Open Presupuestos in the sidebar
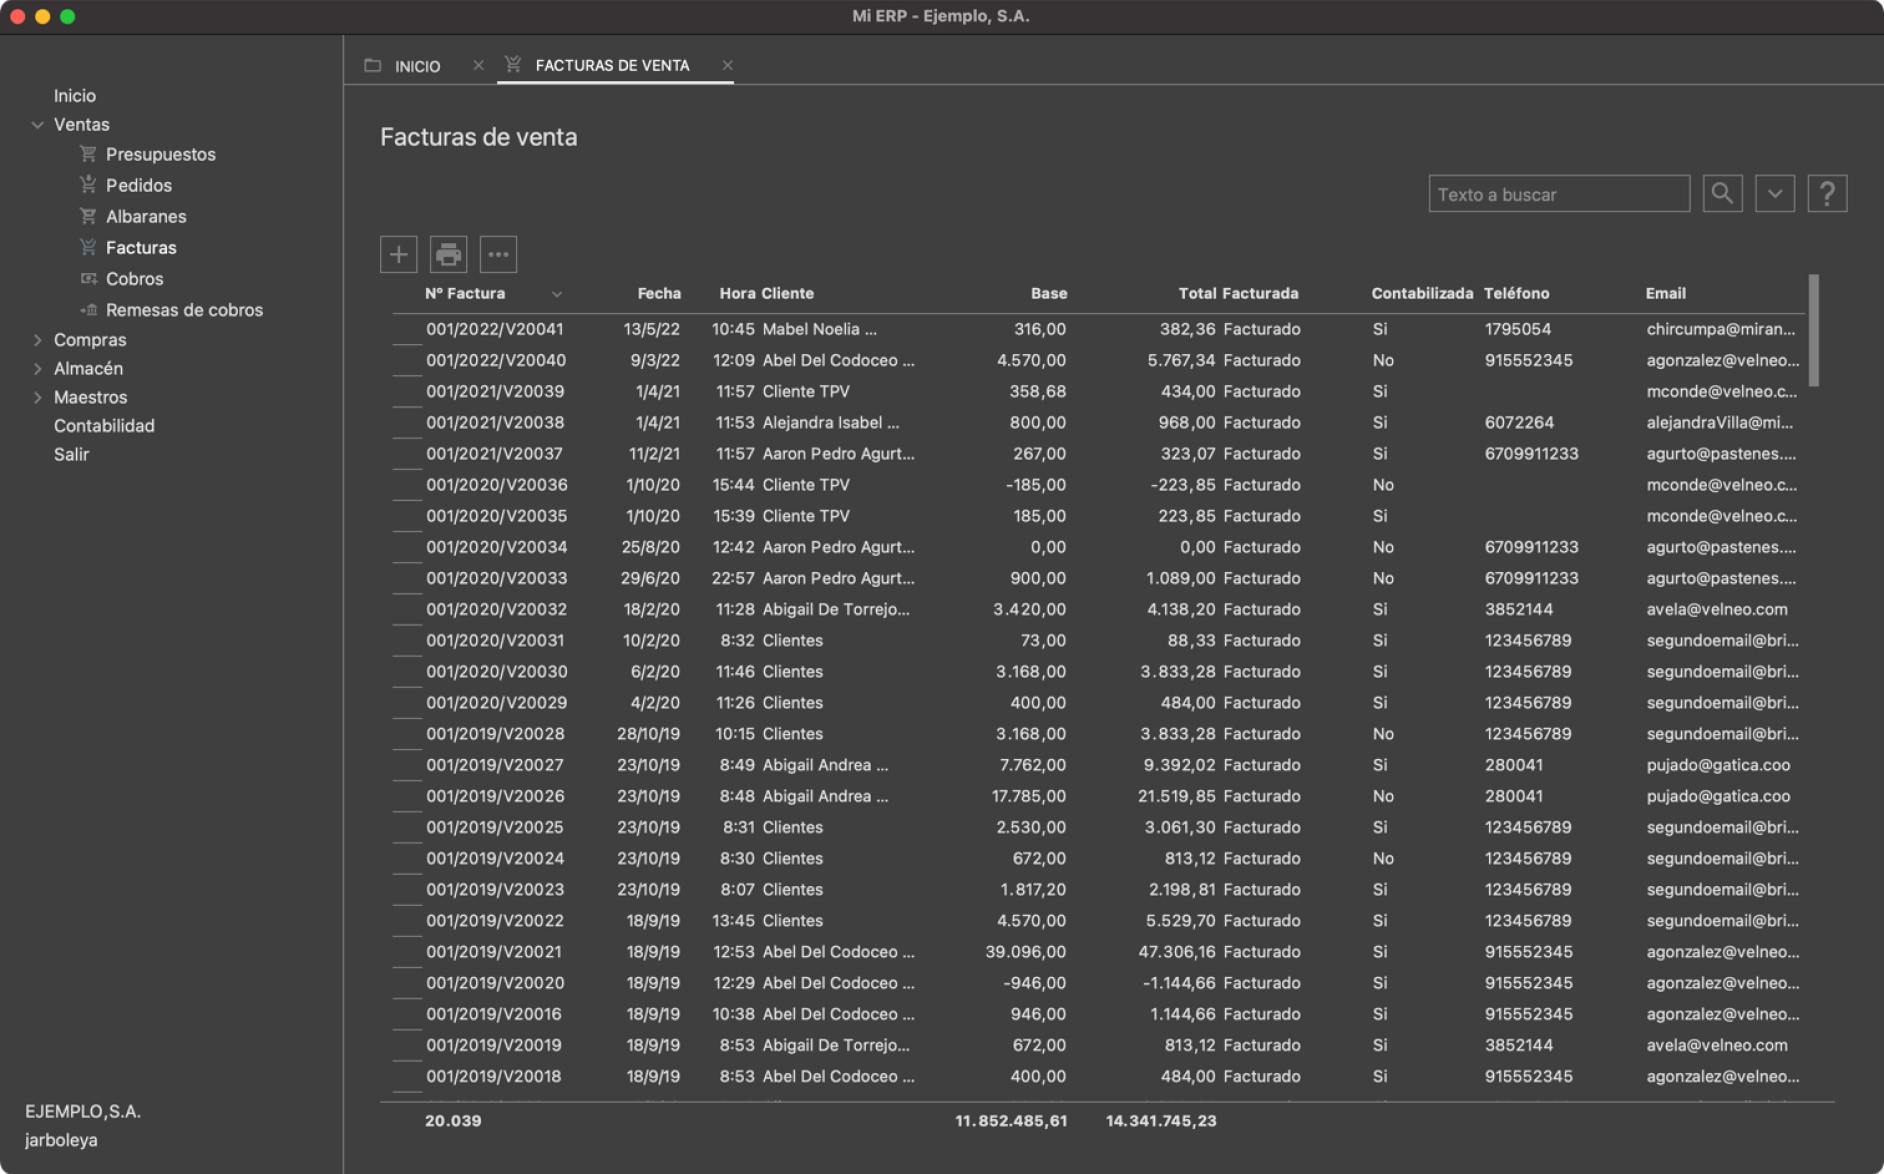The width and height of the screenshot is (1884, 1174). (161, 154)
